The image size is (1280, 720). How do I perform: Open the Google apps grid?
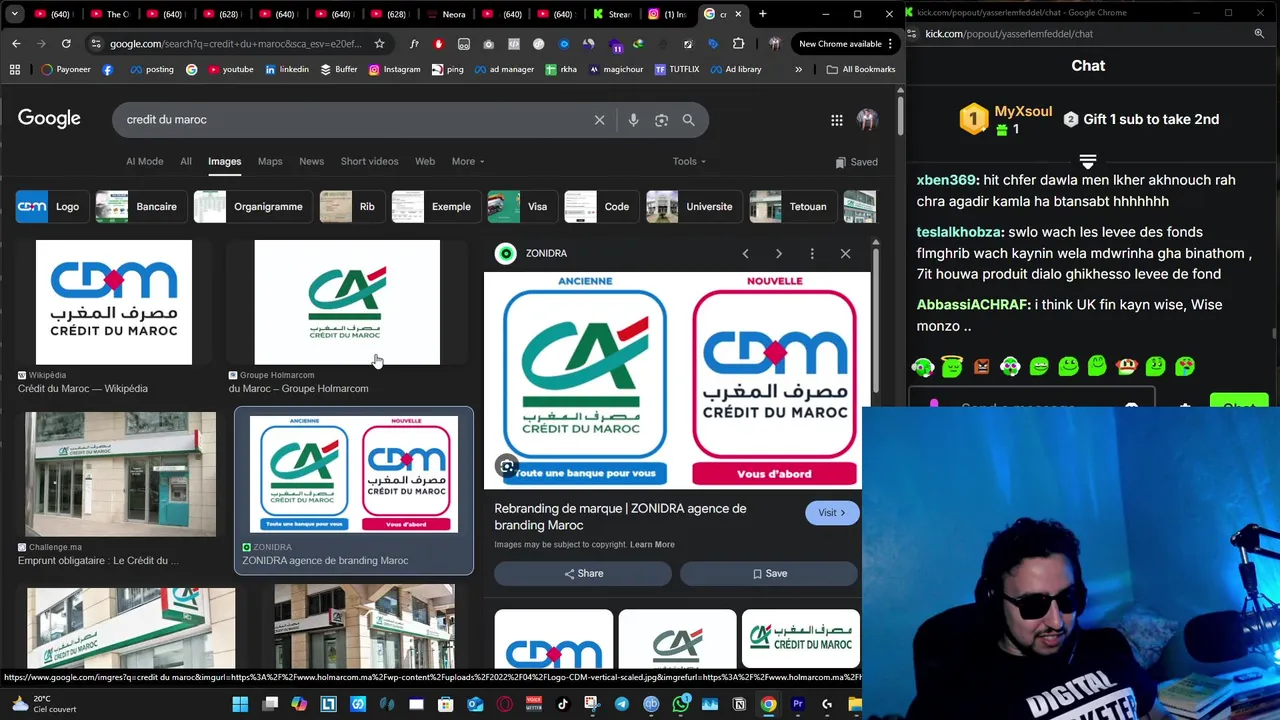click(836, 120)
